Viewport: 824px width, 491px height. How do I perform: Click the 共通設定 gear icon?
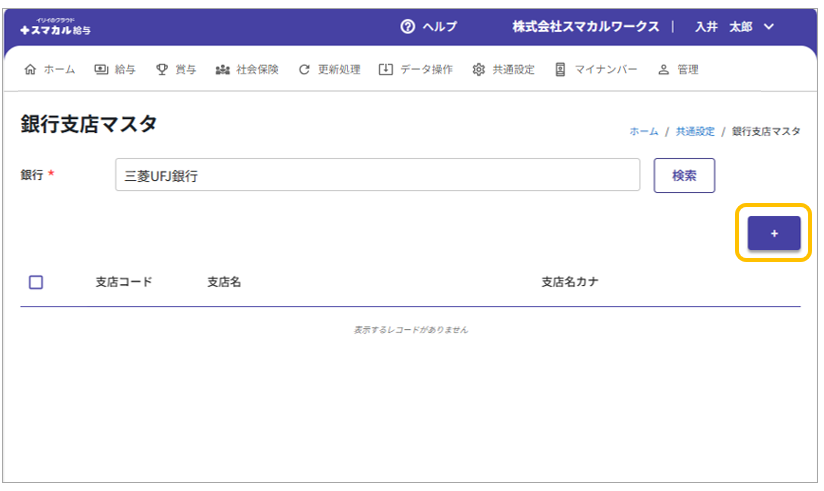479,70
